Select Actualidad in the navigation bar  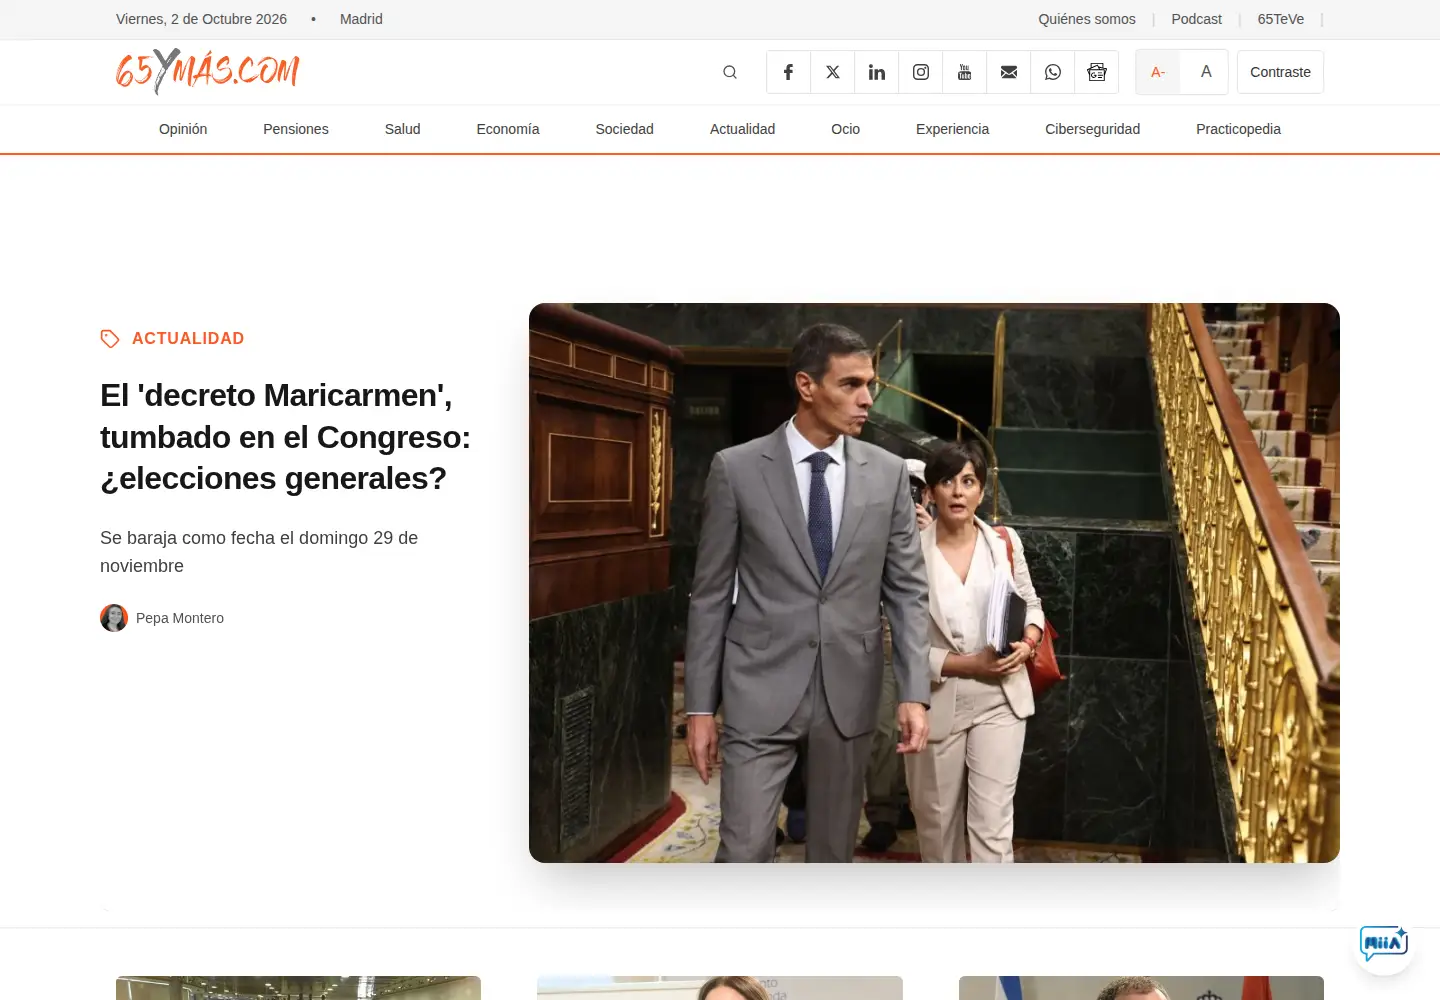tap(742, 129)
